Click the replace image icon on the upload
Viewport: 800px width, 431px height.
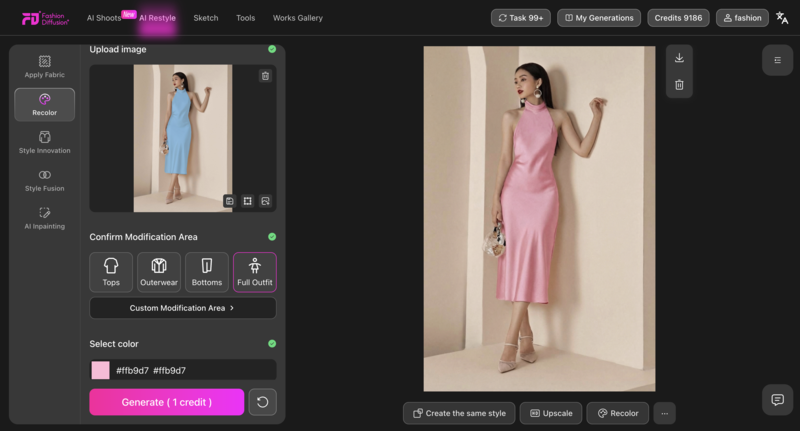pos(265,201)
